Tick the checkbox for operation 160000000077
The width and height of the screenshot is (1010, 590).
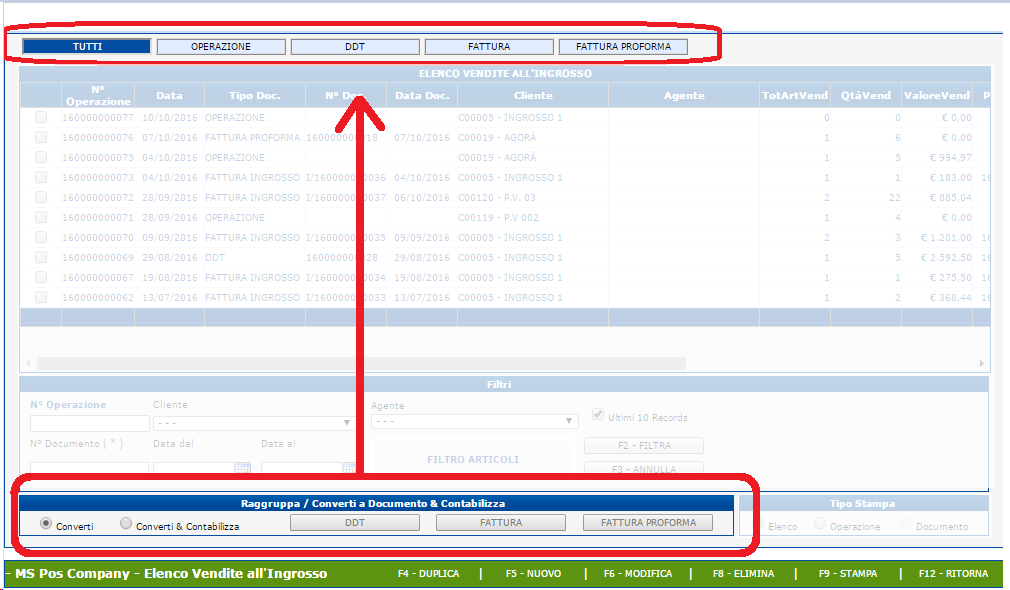tap(41, 117)
